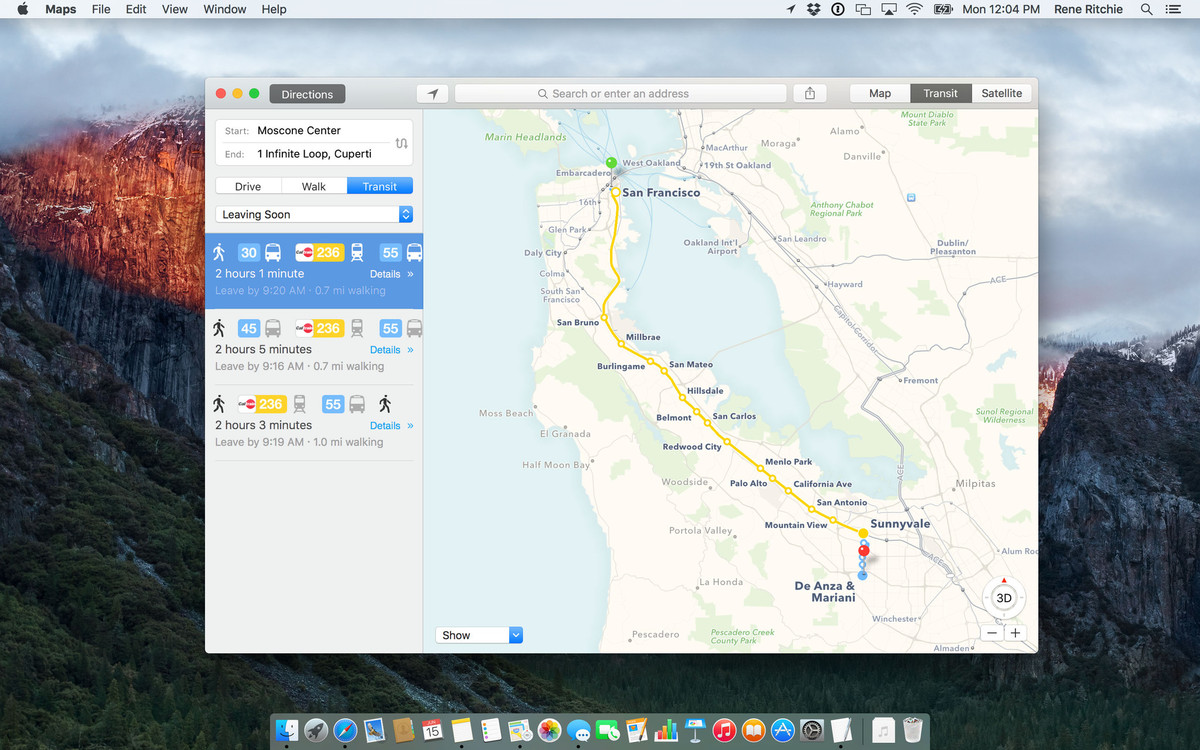Open the Rene Ritchie user menu

[x=1088, y=9]
